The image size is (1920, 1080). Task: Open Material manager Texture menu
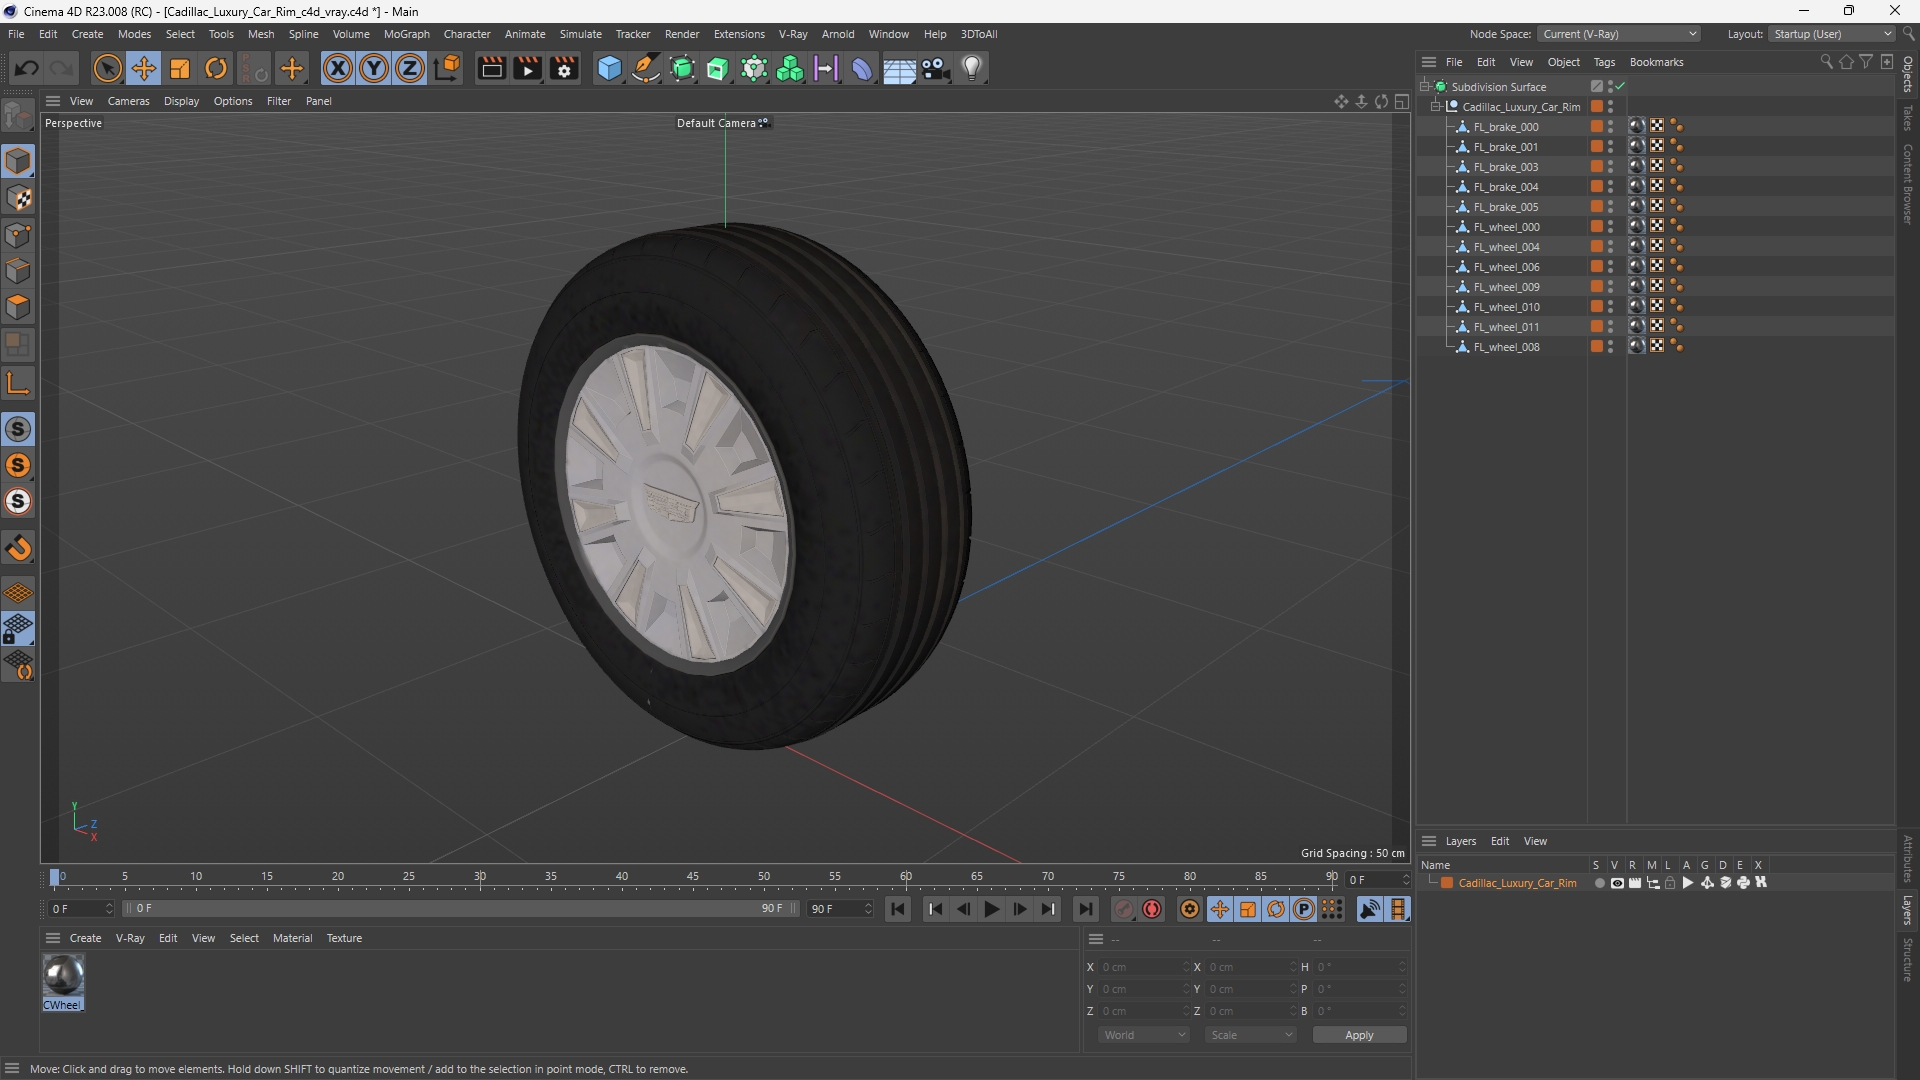(344, 938)
